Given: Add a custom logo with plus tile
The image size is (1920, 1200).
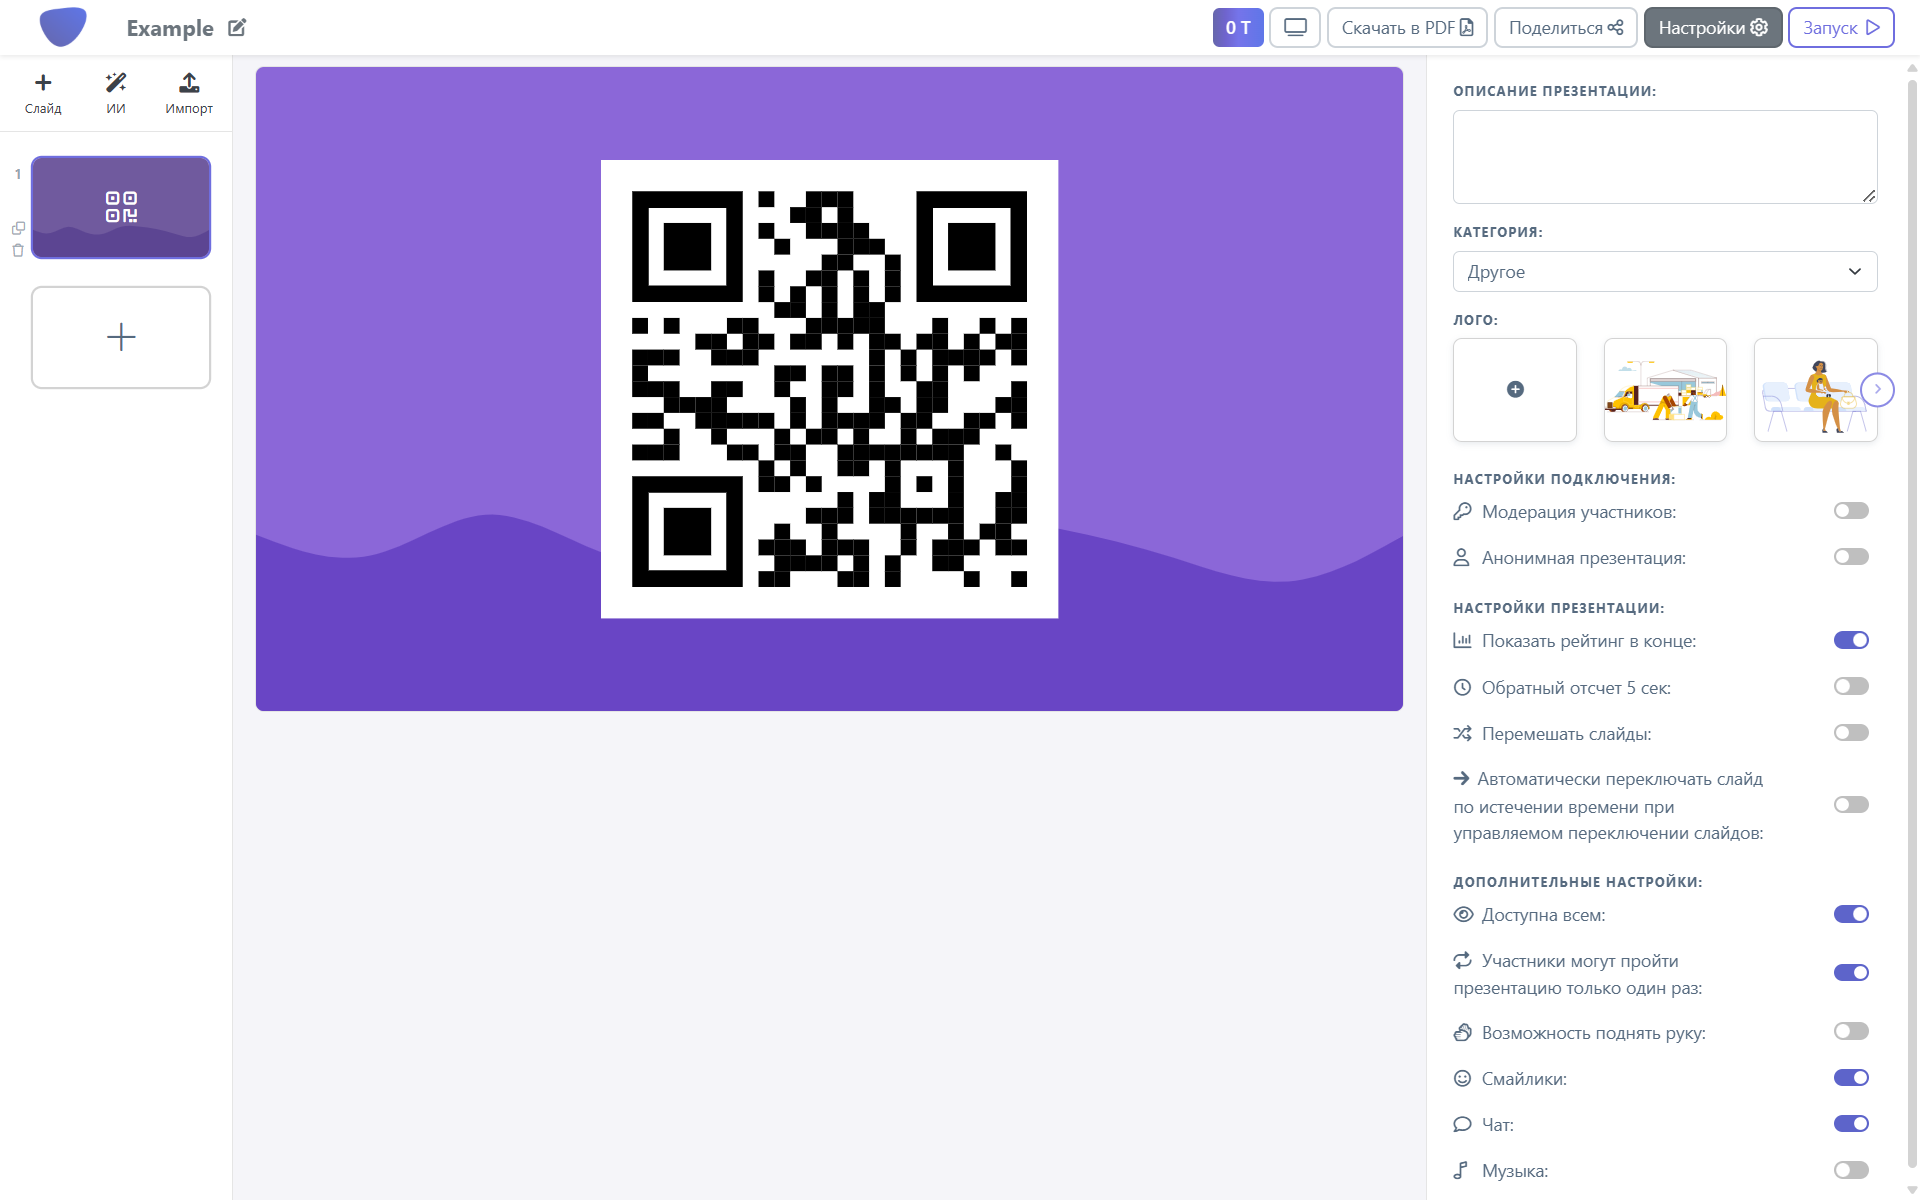Looking at the screenshot, I should pos(1515,390).
